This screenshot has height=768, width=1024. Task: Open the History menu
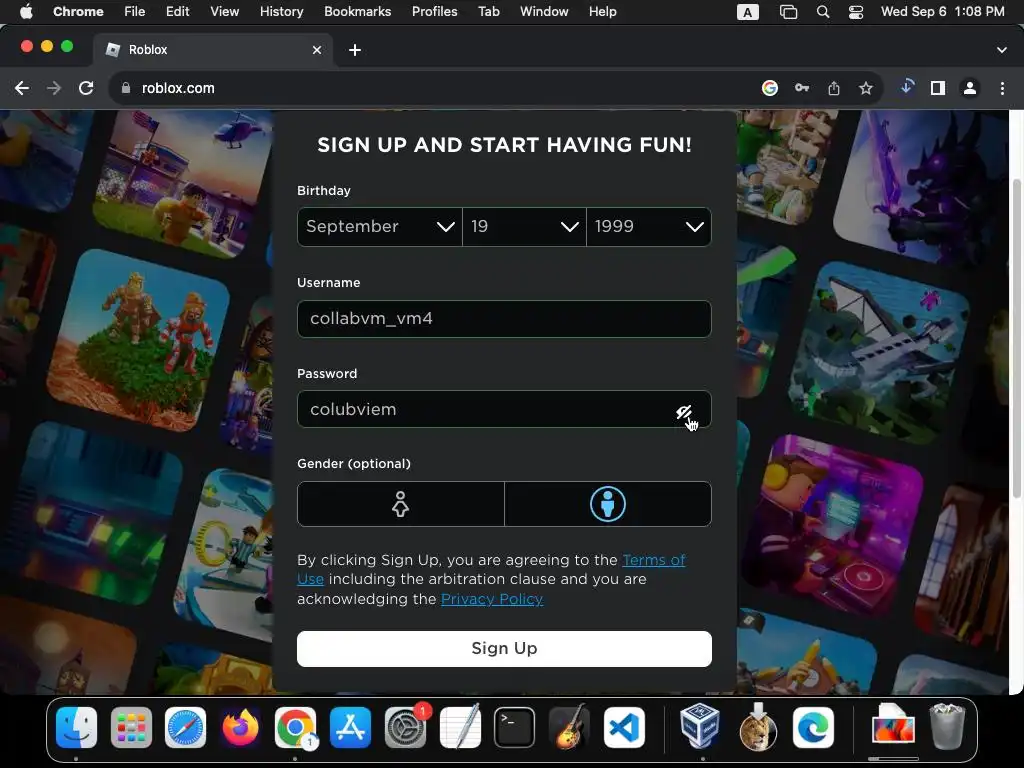281,12
